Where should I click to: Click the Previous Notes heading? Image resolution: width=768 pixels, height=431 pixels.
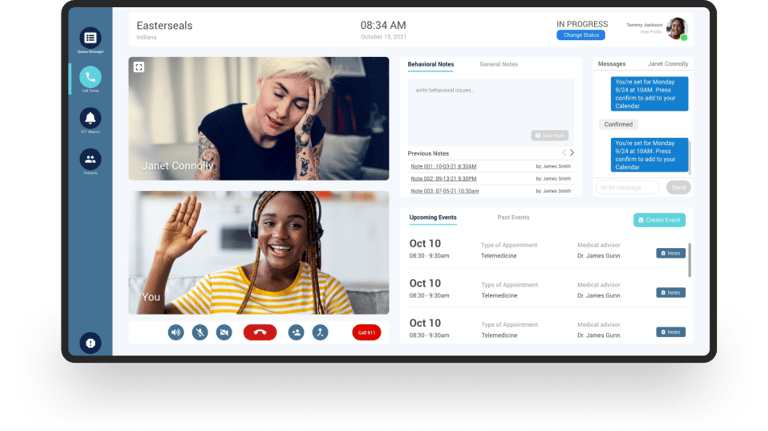[x=428, y=153]
